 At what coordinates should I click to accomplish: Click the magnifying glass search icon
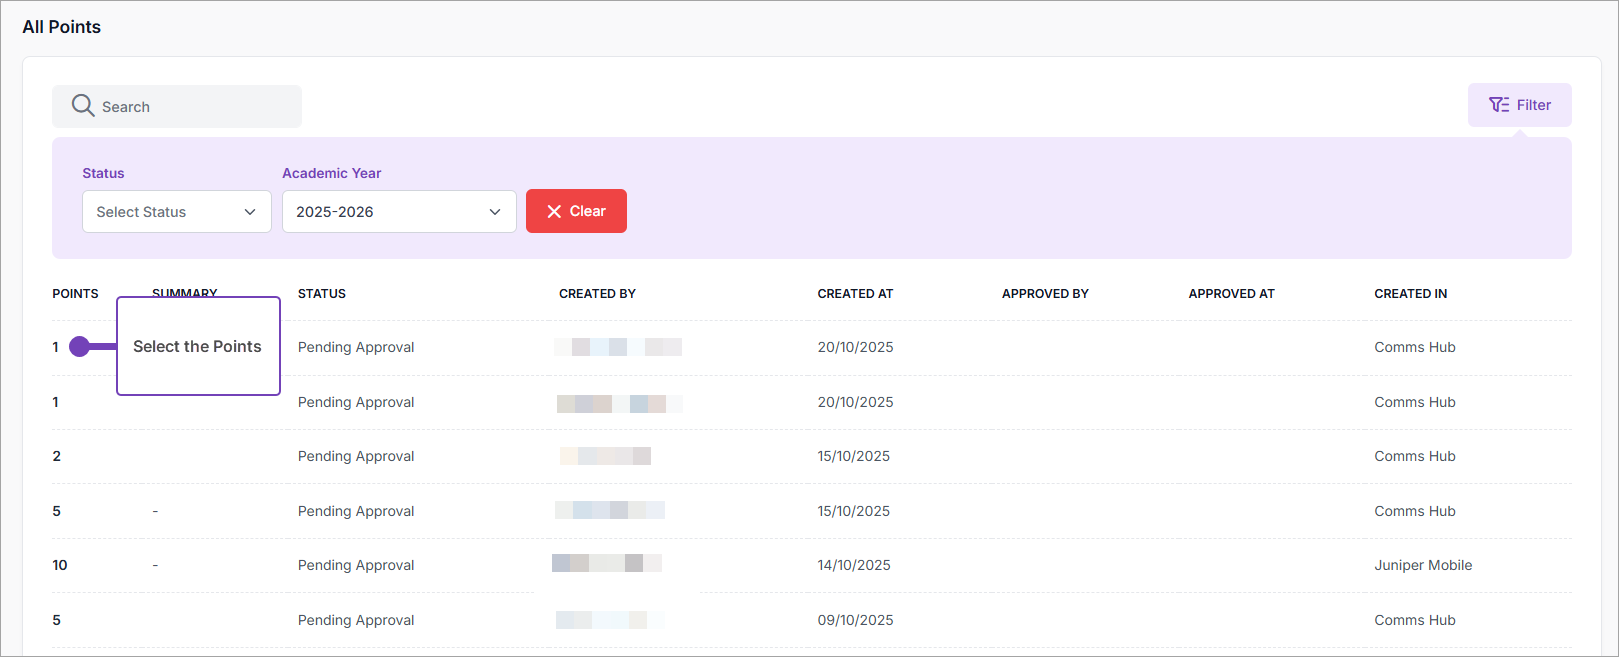(83, 106)
